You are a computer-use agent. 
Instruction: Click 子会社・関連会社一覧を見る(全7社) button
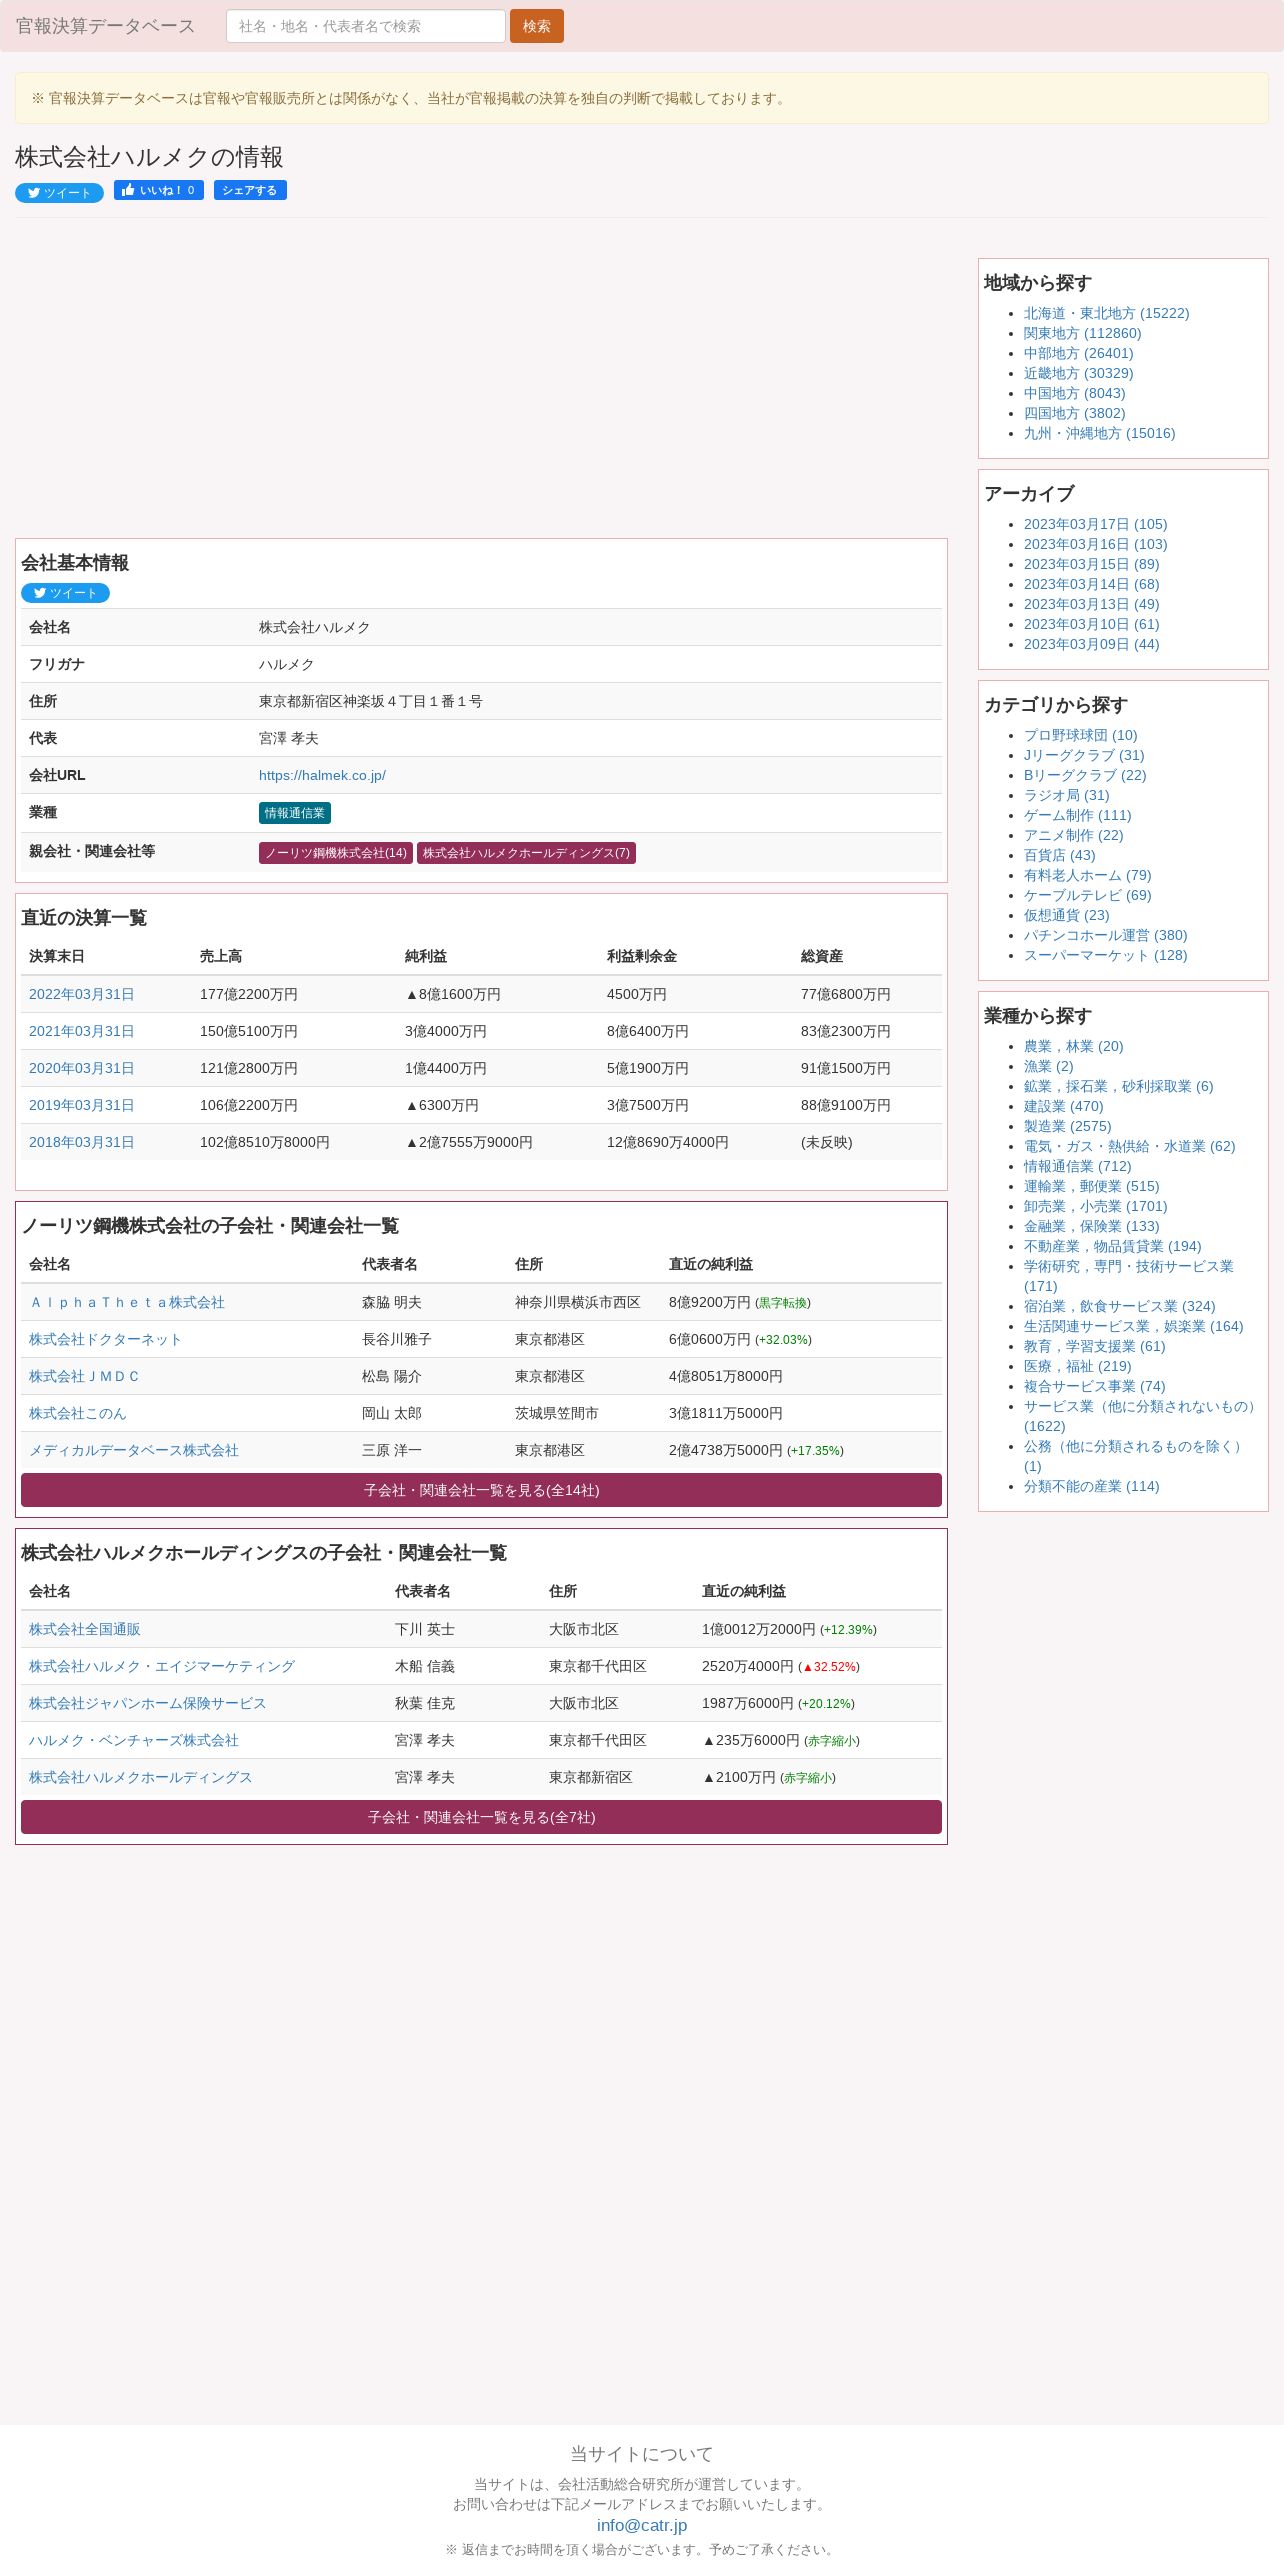pos(481,1817)
